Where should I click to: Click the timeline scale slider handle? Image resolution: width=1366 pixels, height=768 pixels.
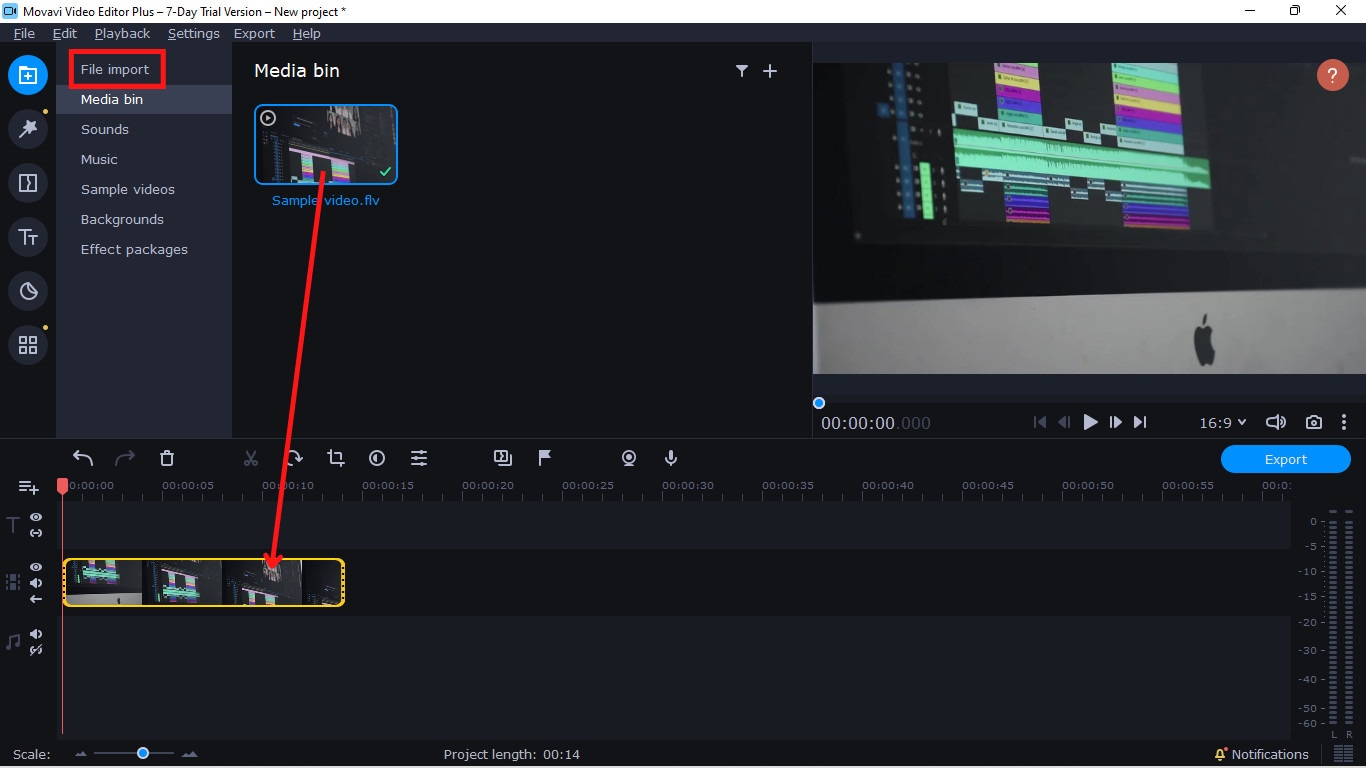pos(143,753)
